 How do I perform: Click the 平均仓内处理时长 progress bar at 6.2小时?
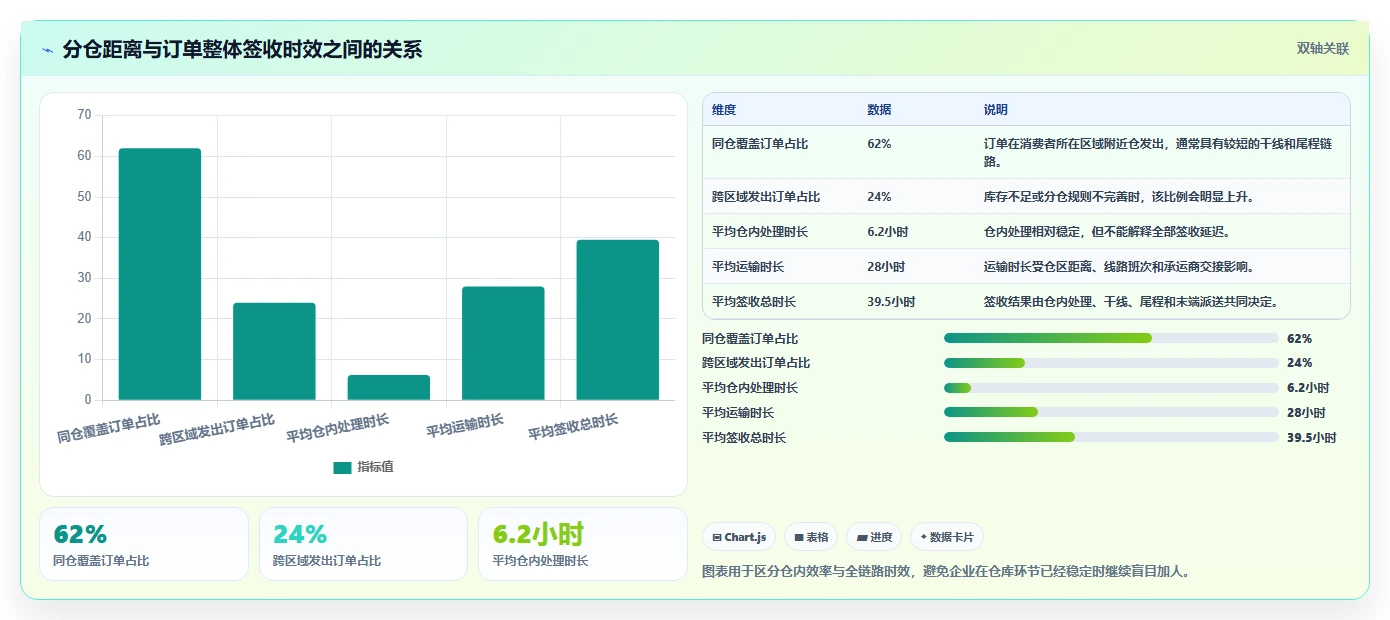tap(1111, 388)
